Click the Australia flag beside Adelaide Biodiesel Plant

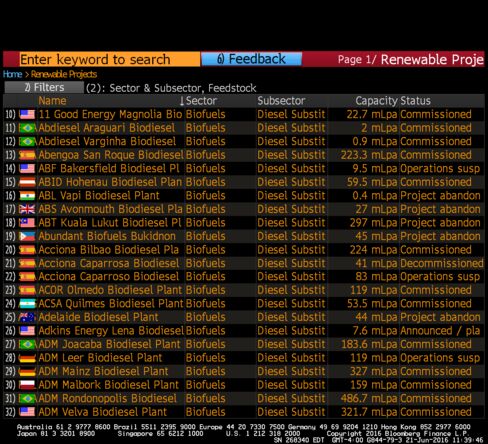27,317
